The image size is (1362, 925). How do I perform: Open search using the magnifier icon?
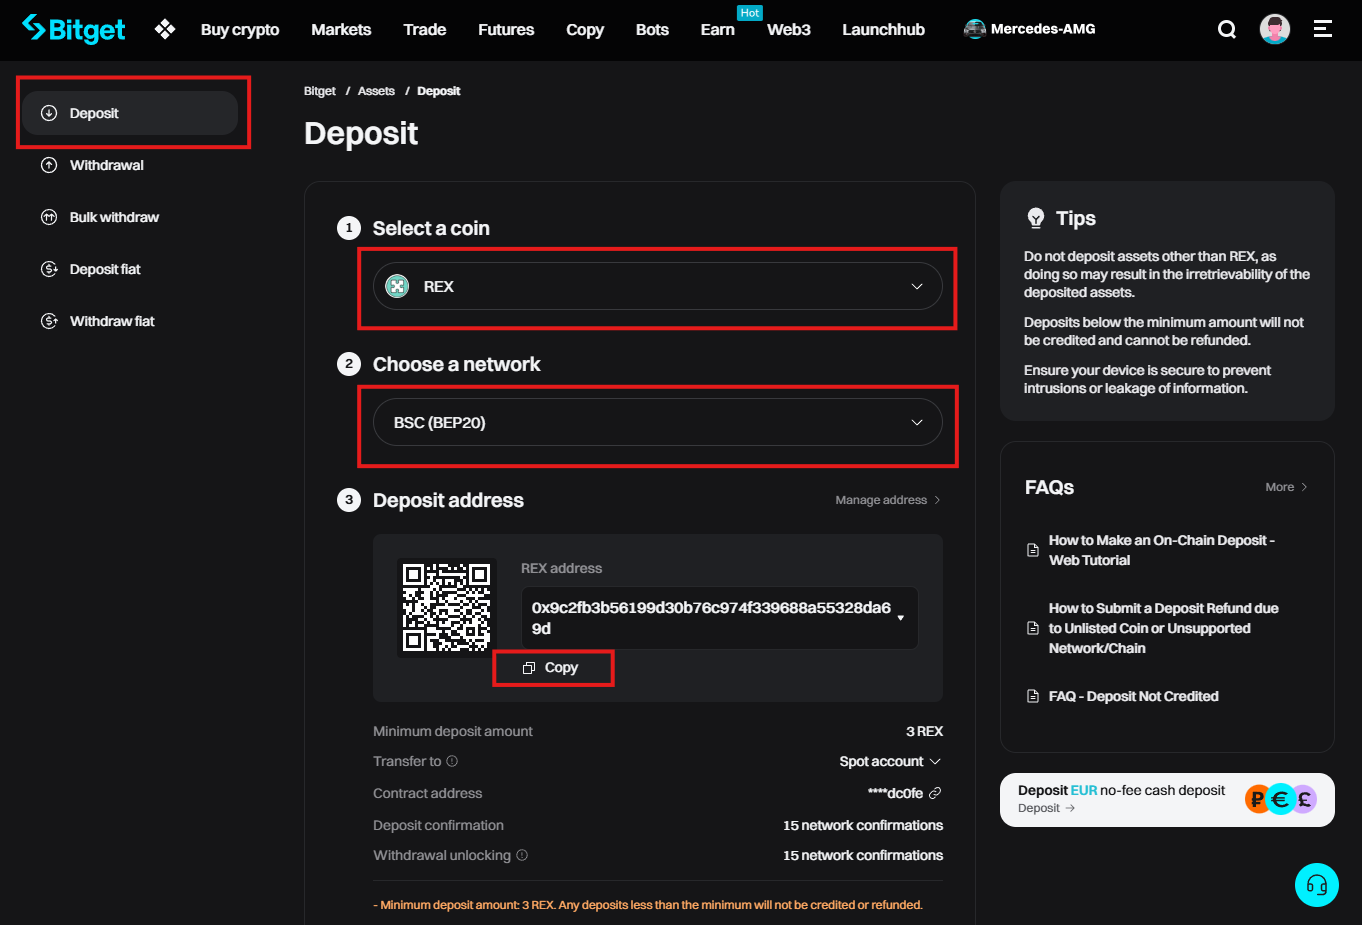(1227, 29)
